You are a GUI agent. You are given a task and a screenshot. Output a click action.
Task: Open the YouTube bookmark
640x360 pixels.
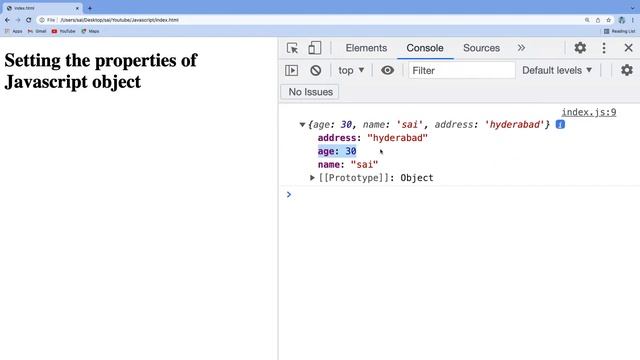64,31
